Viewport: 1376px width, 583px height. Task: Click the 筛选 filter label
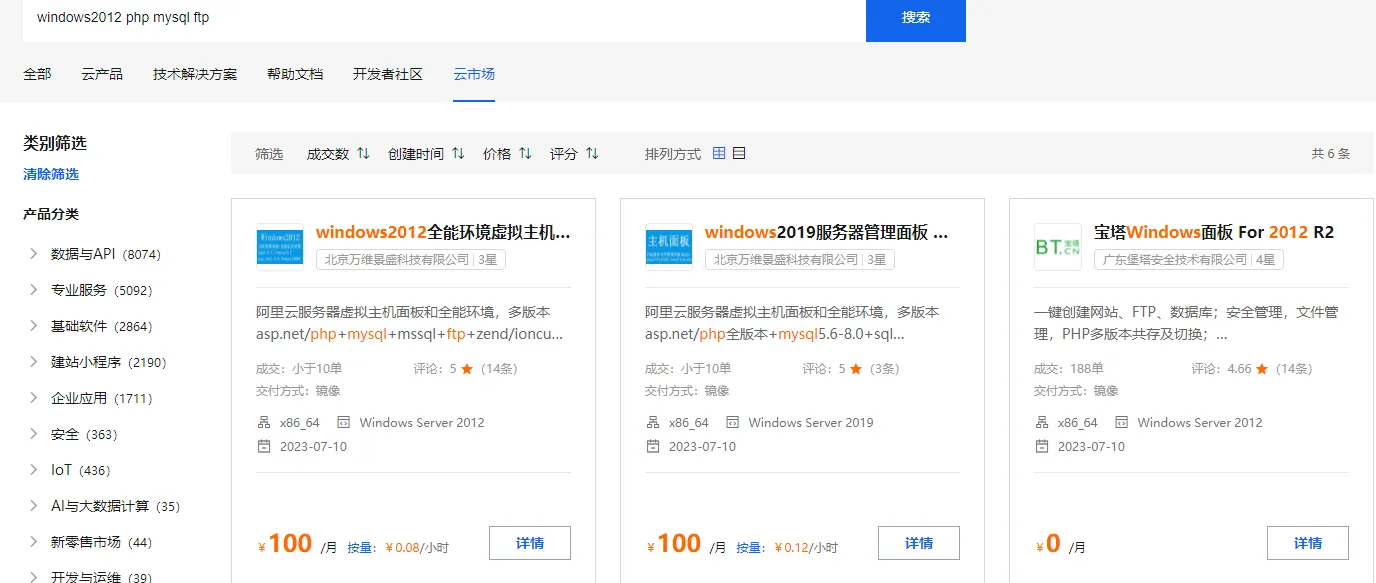click(x=268, y=152)
